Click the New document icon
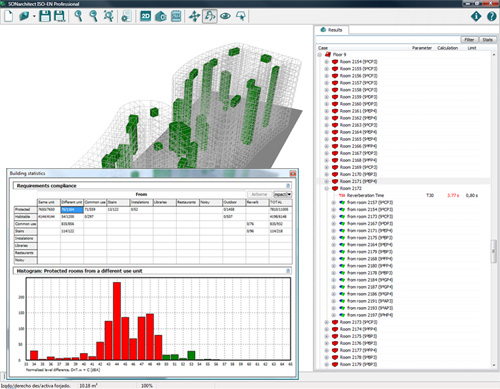 coord(9,16)
